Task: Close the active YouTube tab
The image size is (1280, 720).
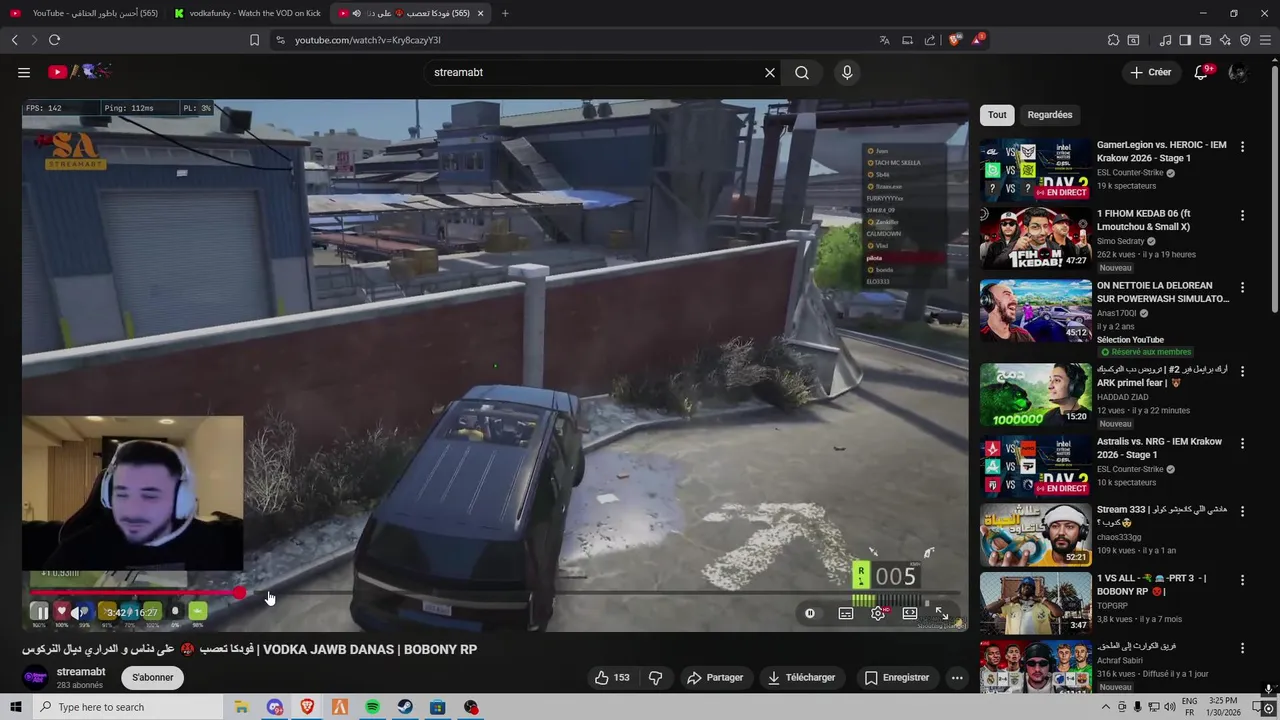Action: (x=481, y=13)
